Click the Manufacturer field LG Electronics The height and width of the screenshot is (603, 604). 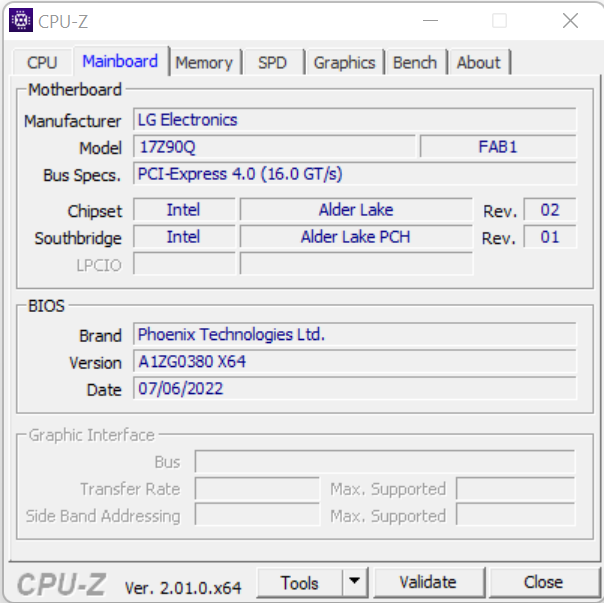click(355, 119)
